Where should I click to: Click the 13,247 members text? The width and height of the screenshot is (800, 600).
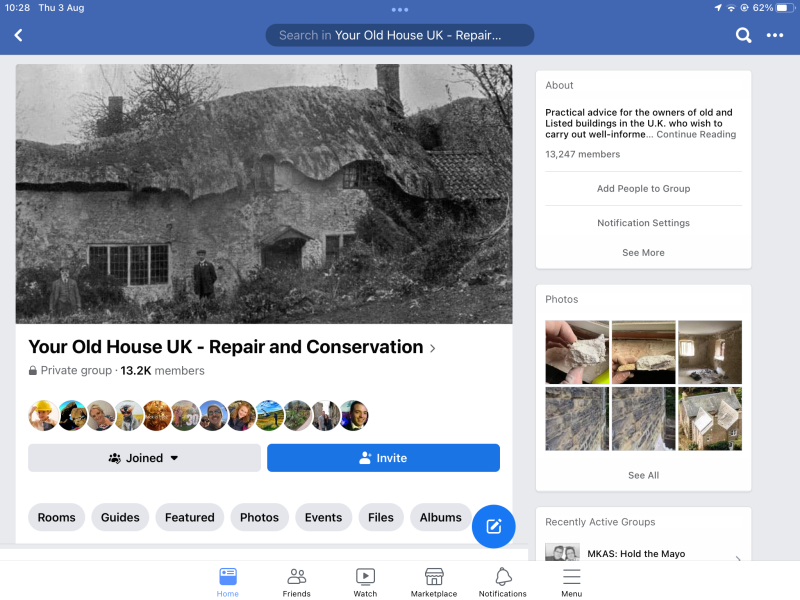(583, 154)
